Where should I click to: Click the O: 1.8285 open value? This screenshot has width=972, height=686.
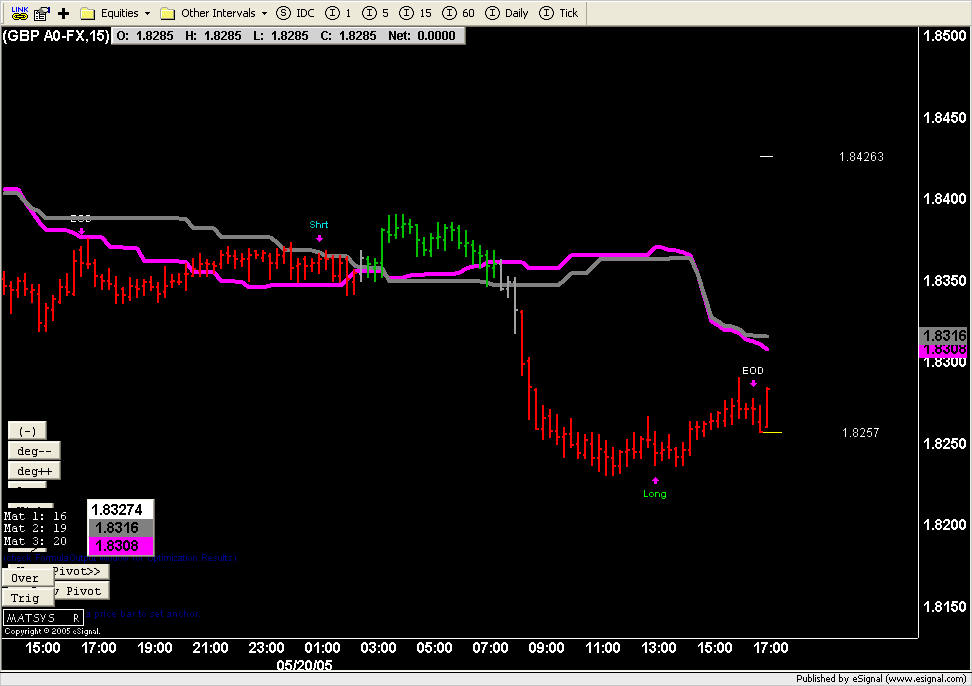pos(145,36)
